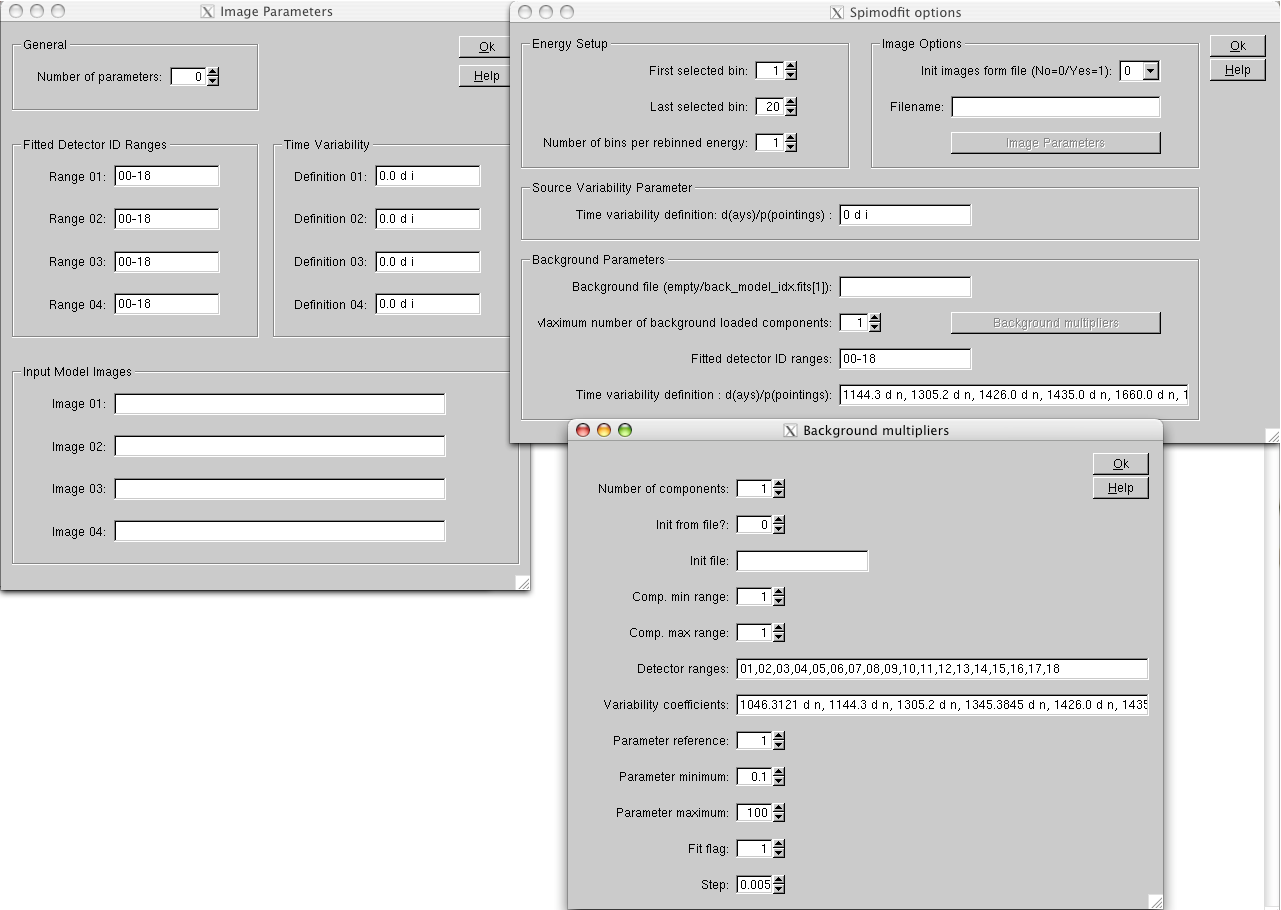1281x910 pixels.
Task: Click X11 icon in Image Parameters title
Action: [208, 12]
